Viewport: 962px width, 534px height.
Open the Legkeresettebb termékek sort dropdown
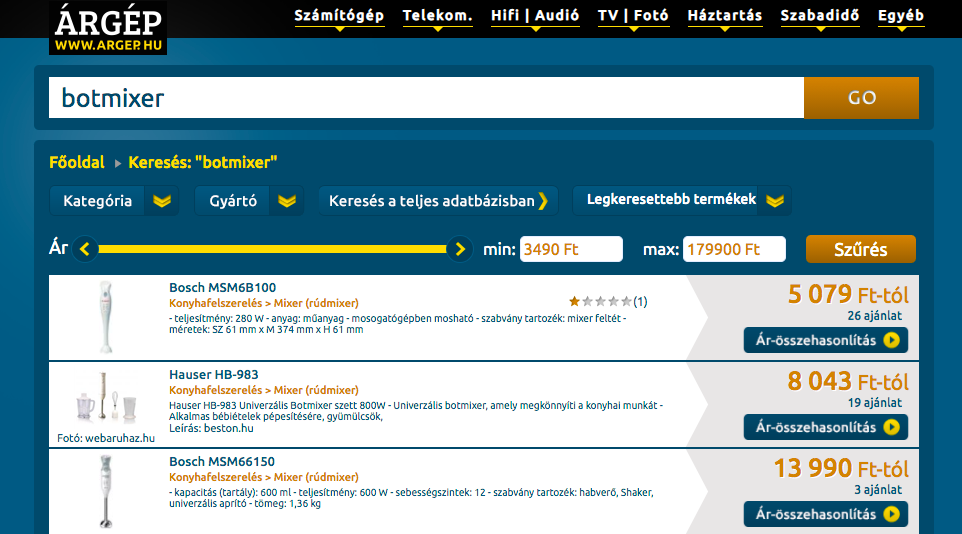pyautogui.click(x=682, y=200)
